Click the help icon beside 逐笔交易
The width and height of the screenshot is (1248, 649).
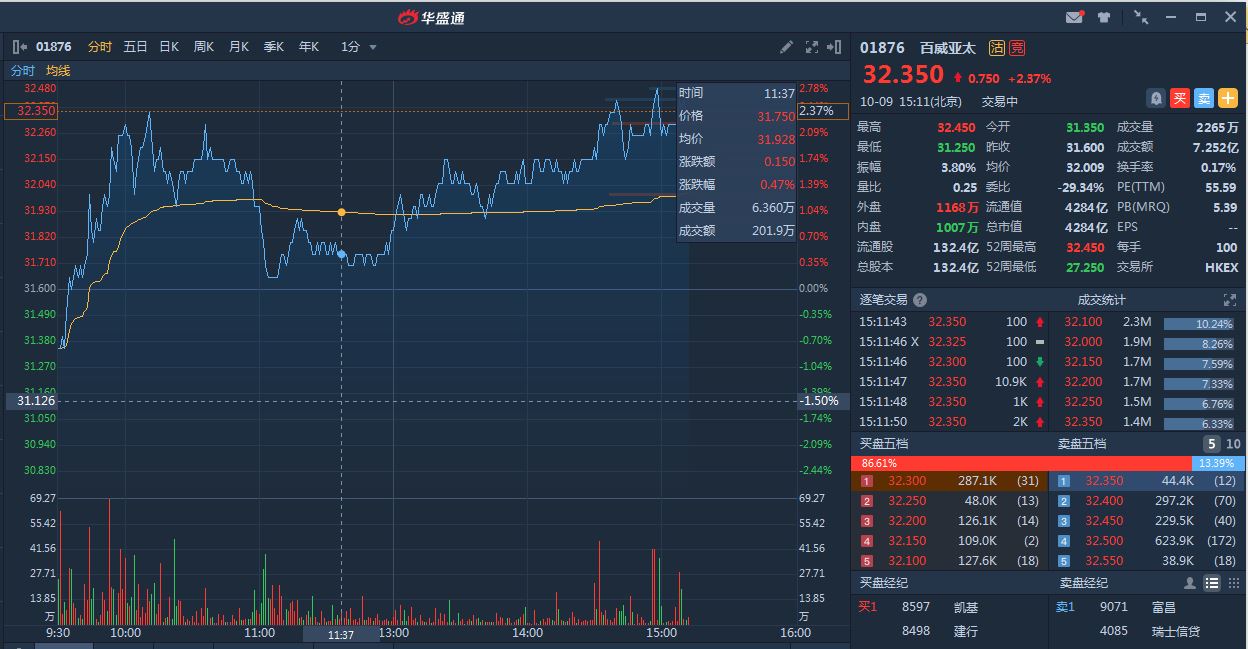coord(920,300)
